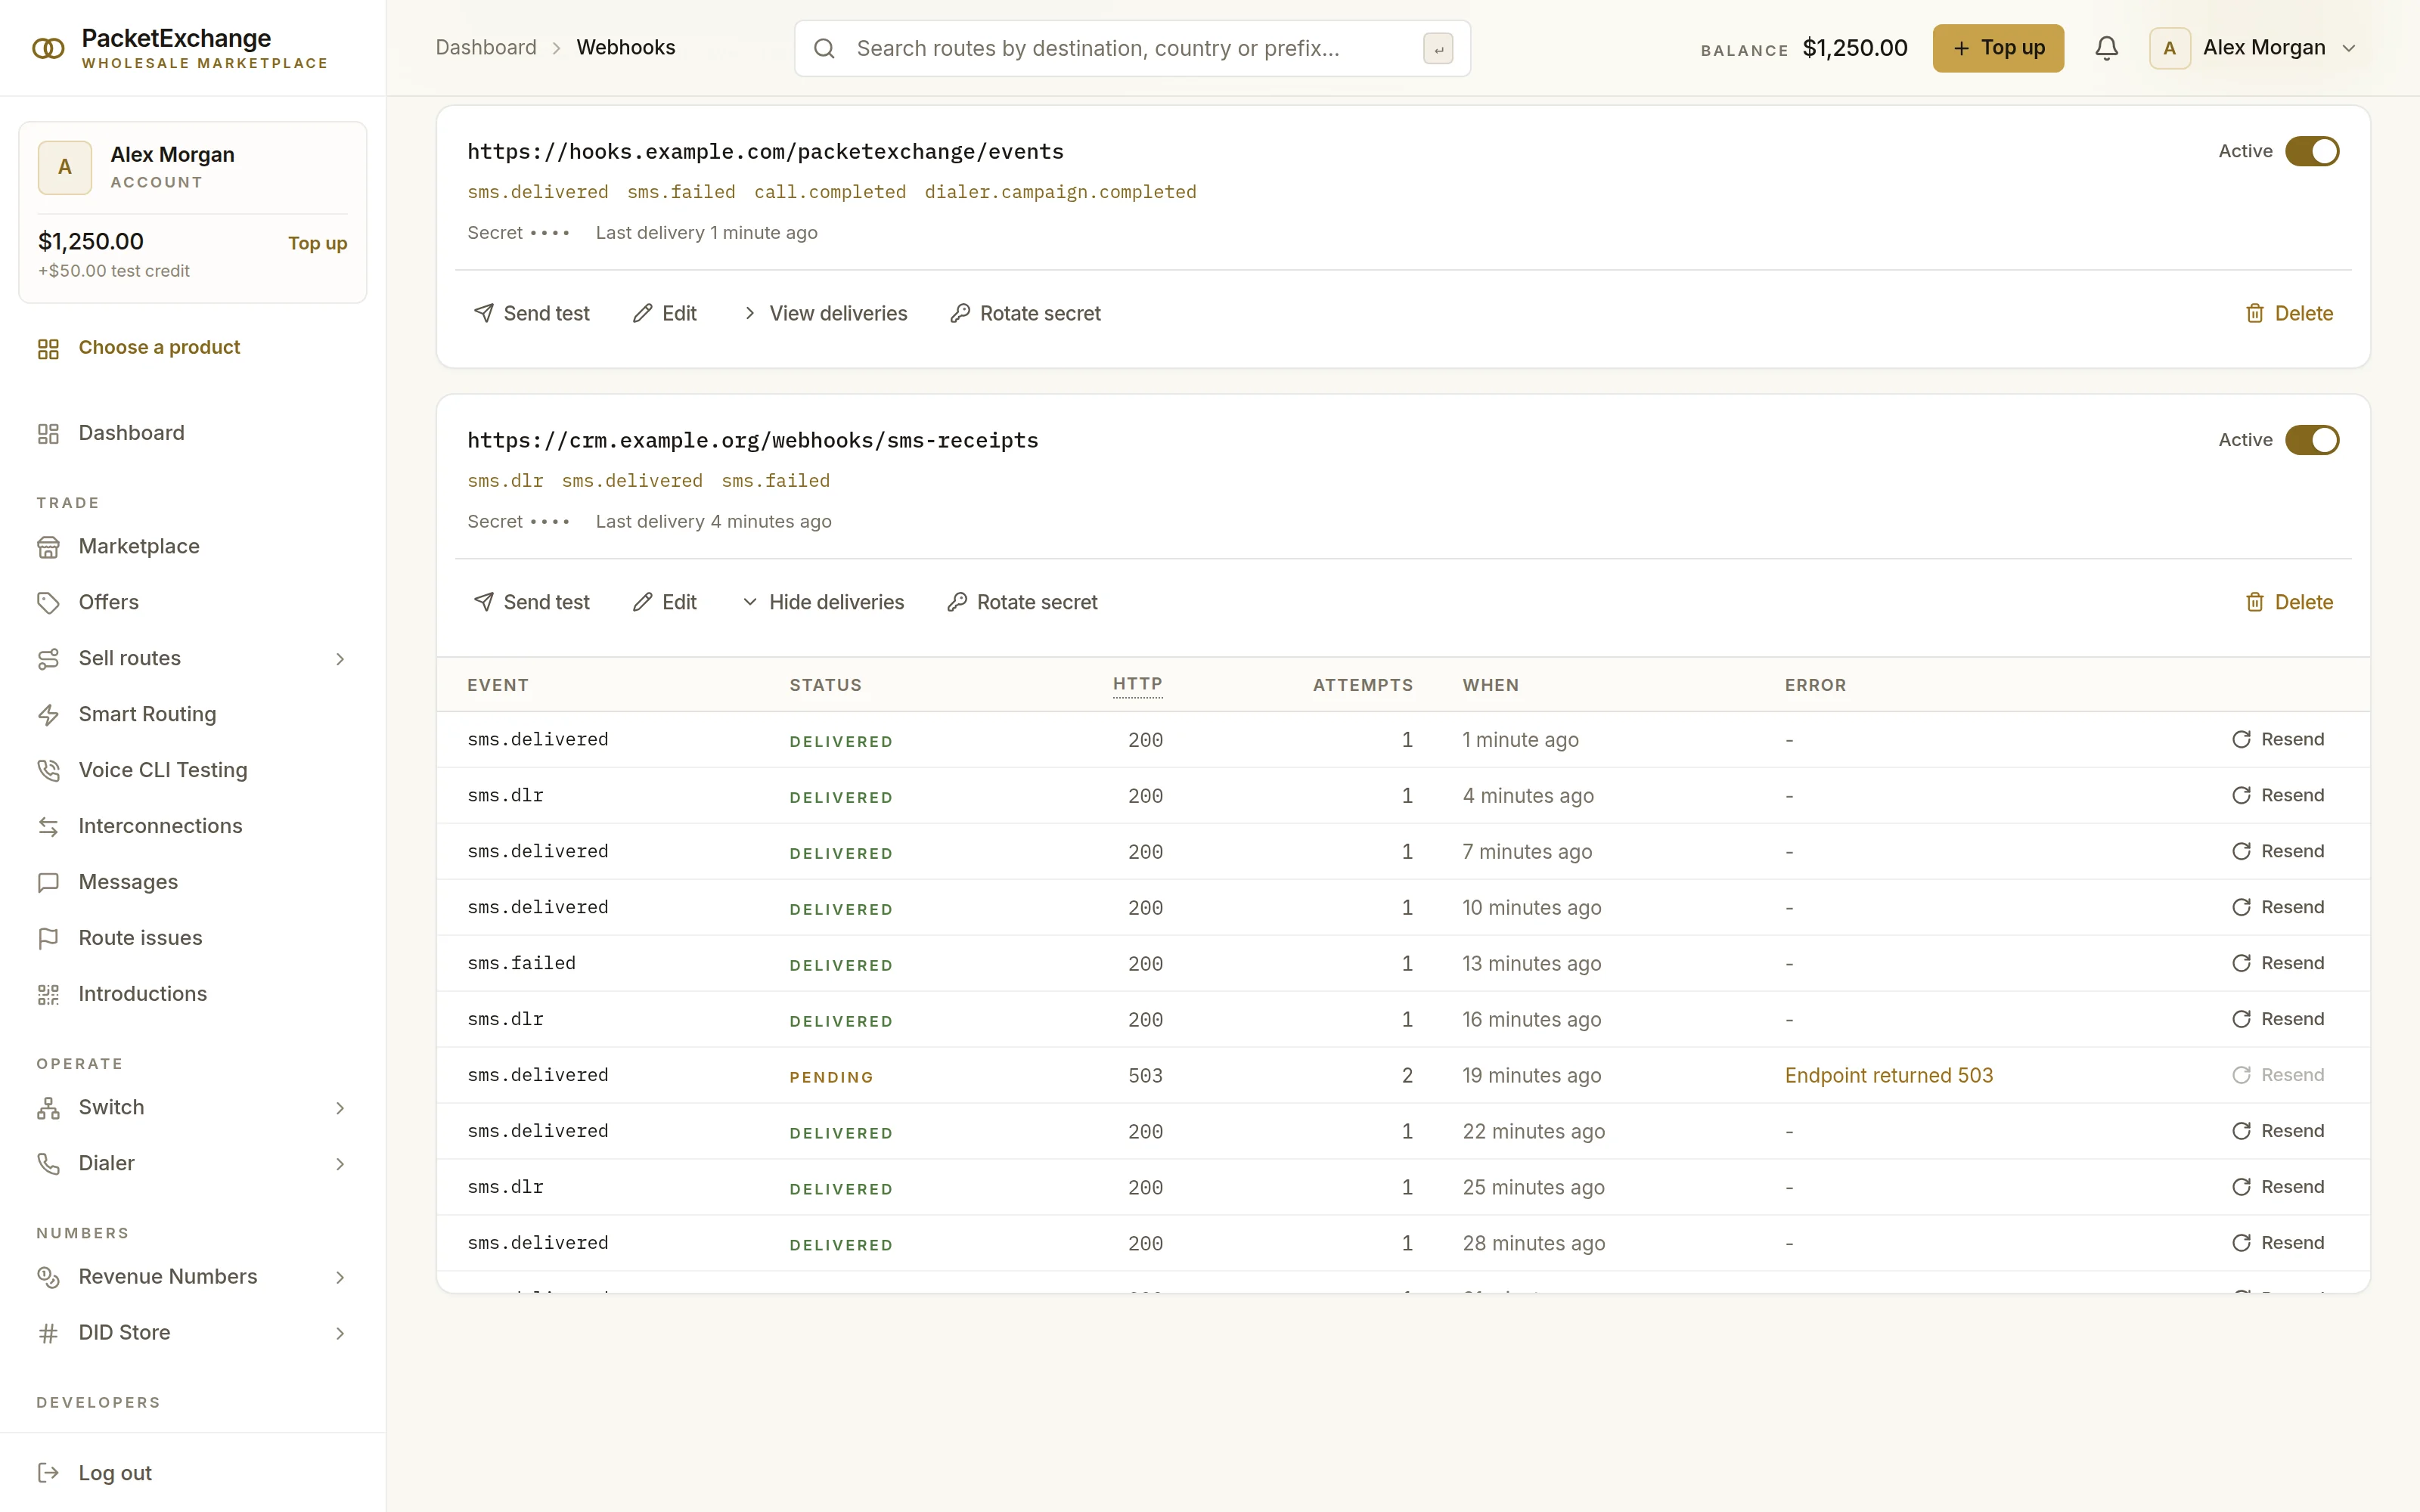Rotate secret for crm.example.org webhook
This screenshot has width=2420, height=1512.
tap(1022, 602)
